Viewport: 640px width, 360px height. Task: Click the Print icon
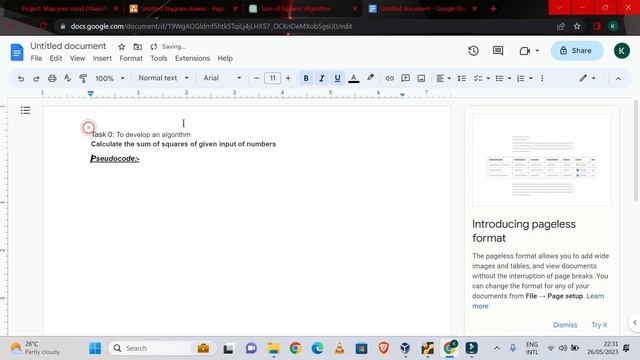click(52, 78)
